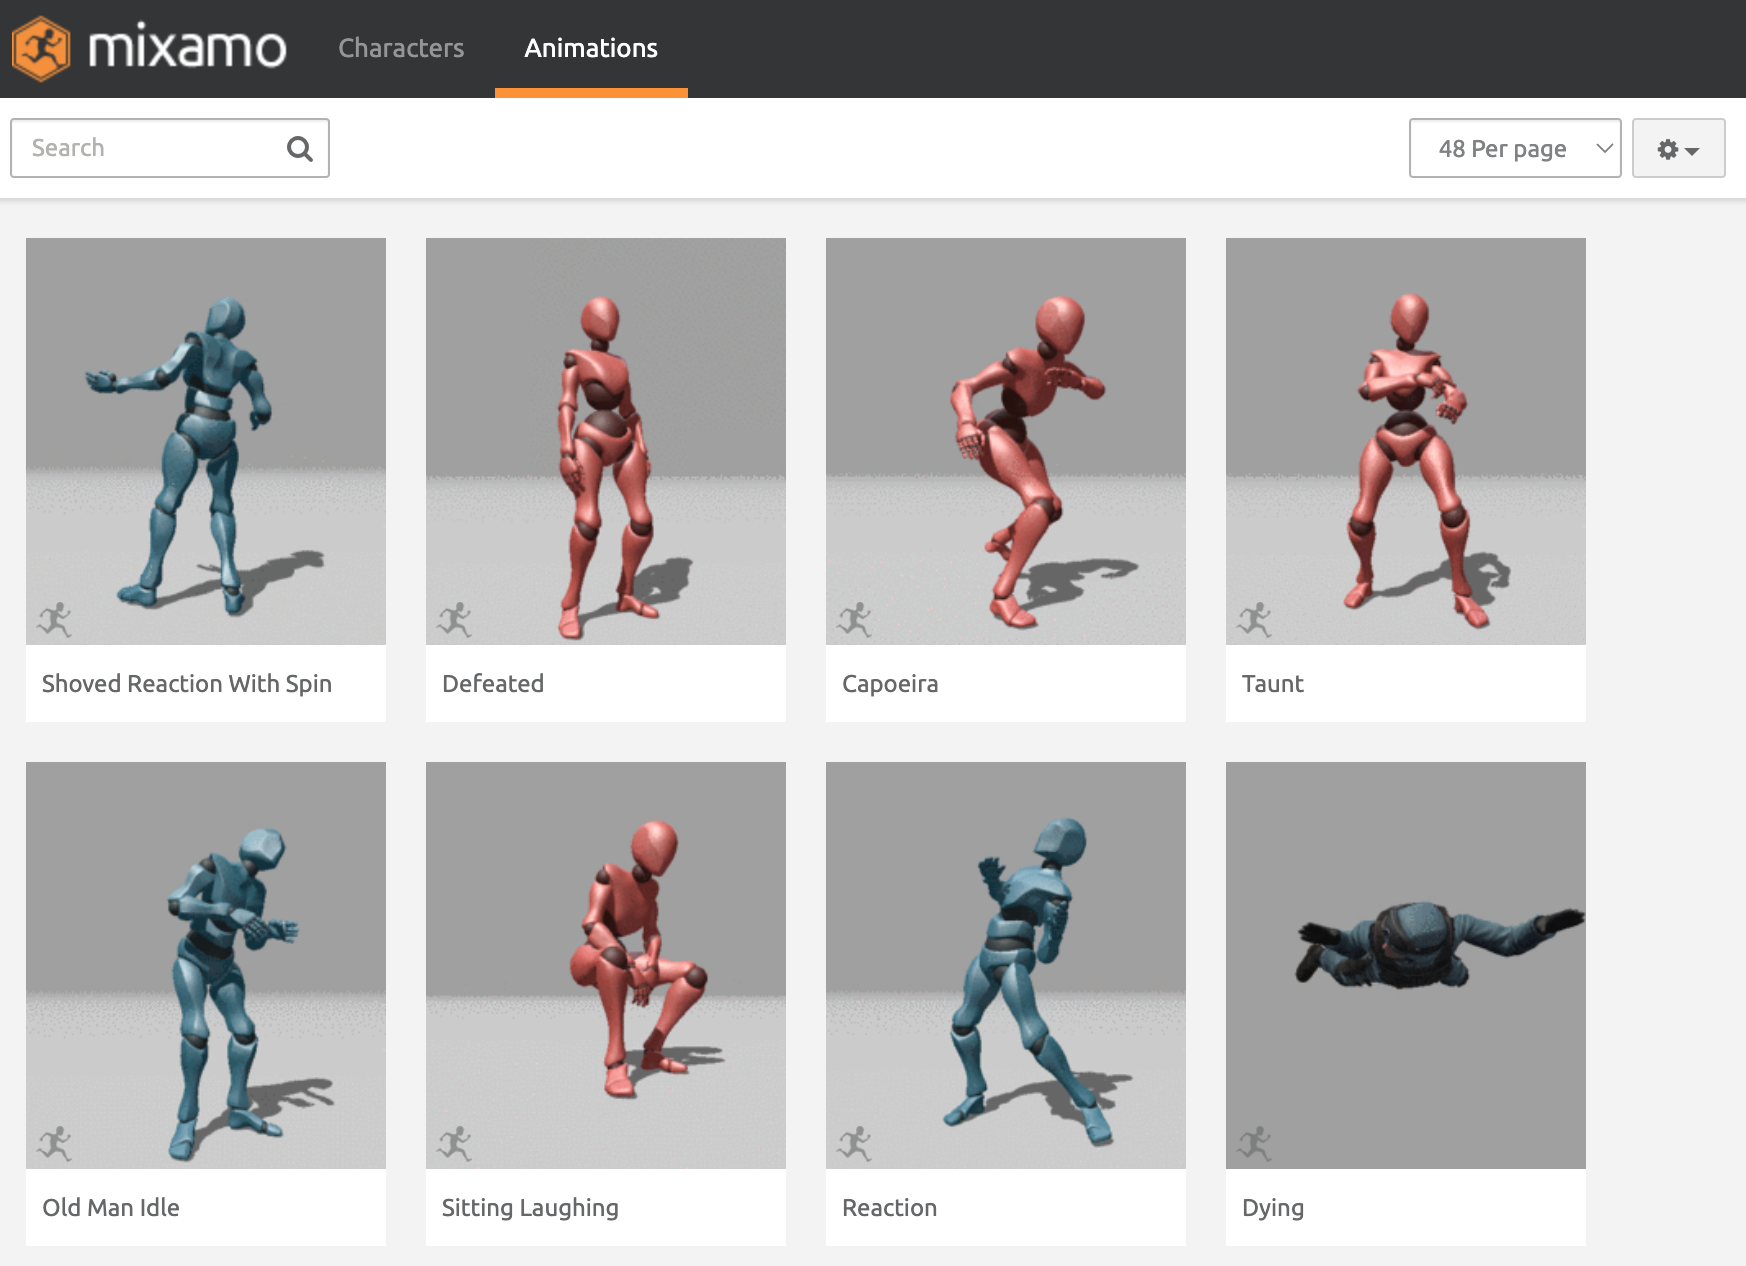This screenshot has height=1266, width=1746.
Task: Pick the Old Man Idle animation preview
Action: tap(205, 964)
